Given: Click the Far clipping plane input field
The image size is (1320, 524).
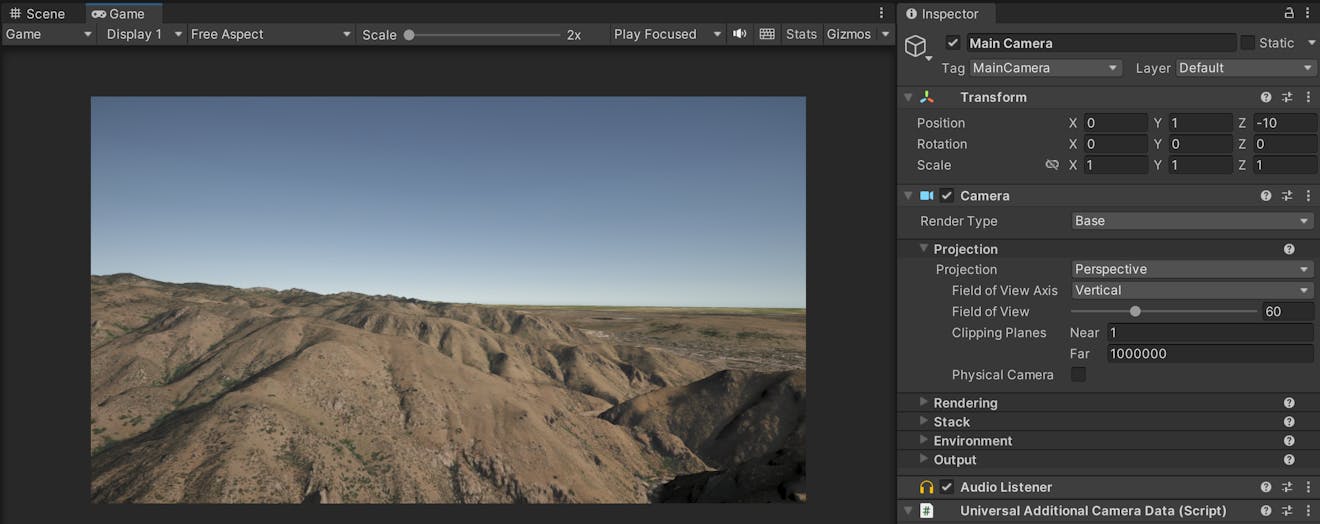Looking at the screenshot, I should click(x=1209, y=354).
